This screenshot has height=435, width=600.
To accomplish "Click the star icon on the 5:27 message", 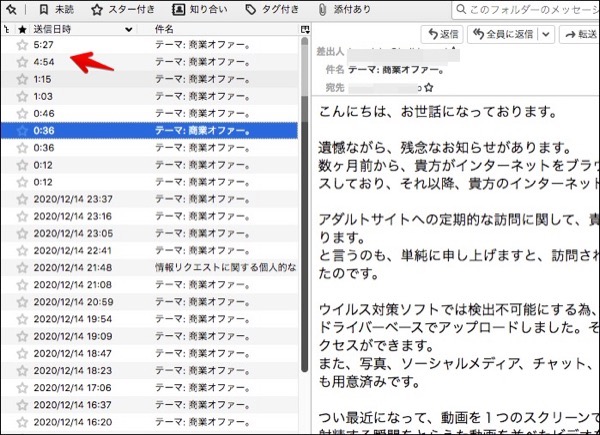I will (x=22, y=46).
